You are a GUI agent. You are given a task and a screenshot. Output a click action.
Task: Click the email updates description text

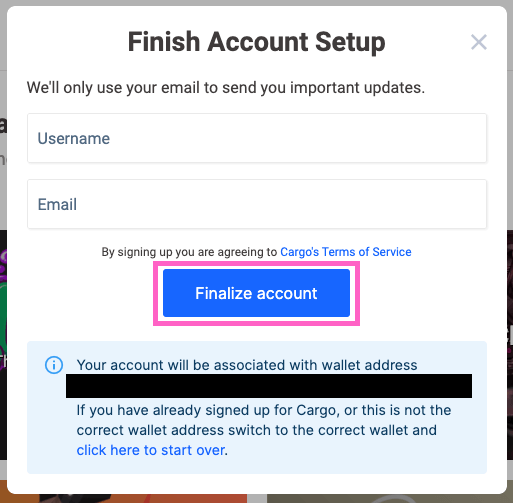tap(226, 88)
